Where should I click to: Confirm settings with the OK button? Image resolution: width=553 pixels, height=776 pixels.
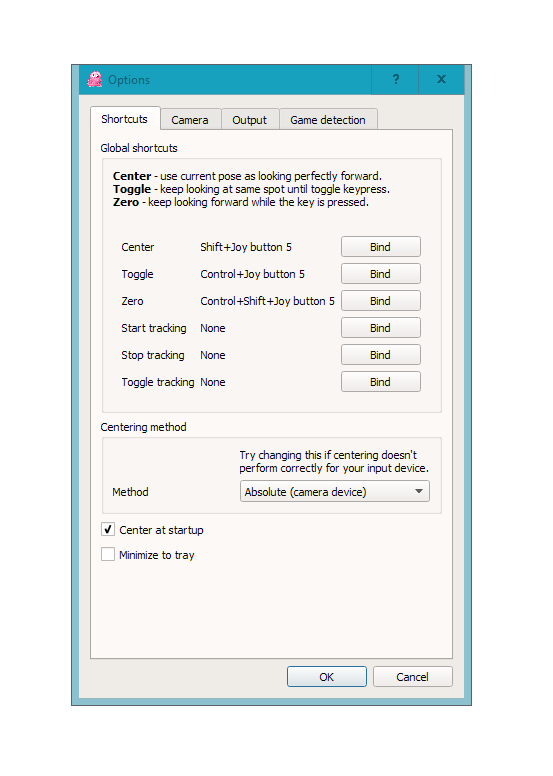327,677
